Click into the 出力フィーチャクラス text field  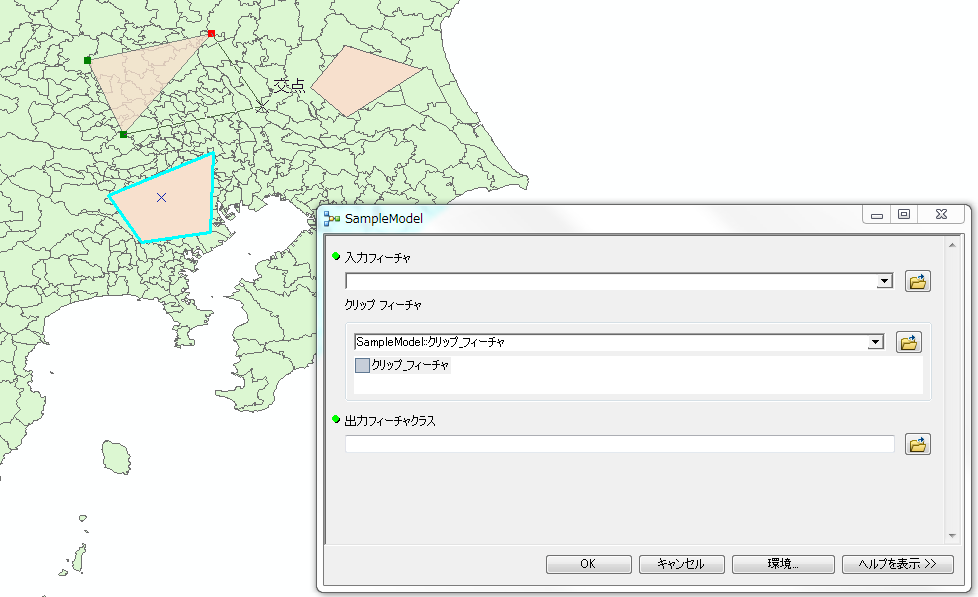[x=620, y=444]
